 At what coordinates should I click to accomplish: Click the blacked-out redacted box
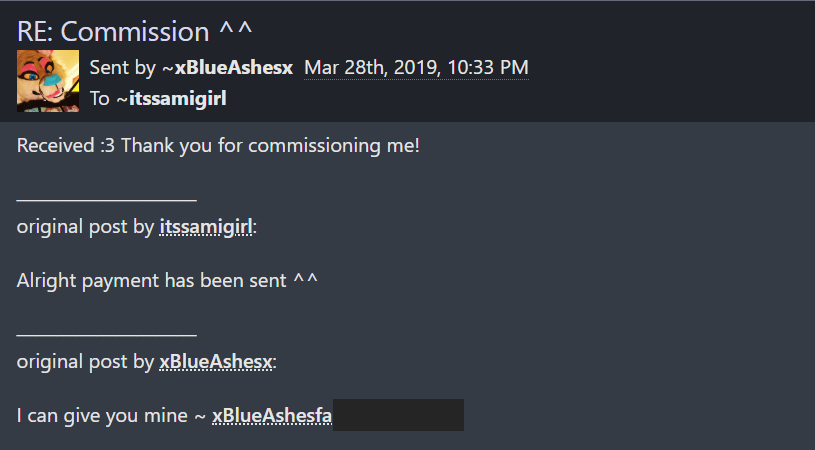click(x=398, y=415)
